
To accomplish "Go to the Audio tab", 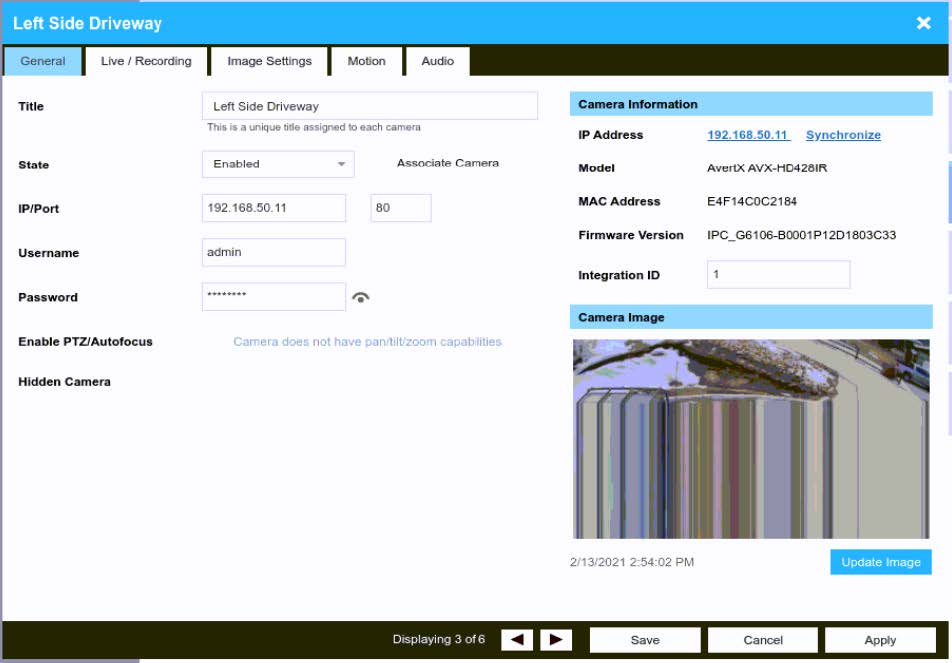I will [x=437, y=61].
